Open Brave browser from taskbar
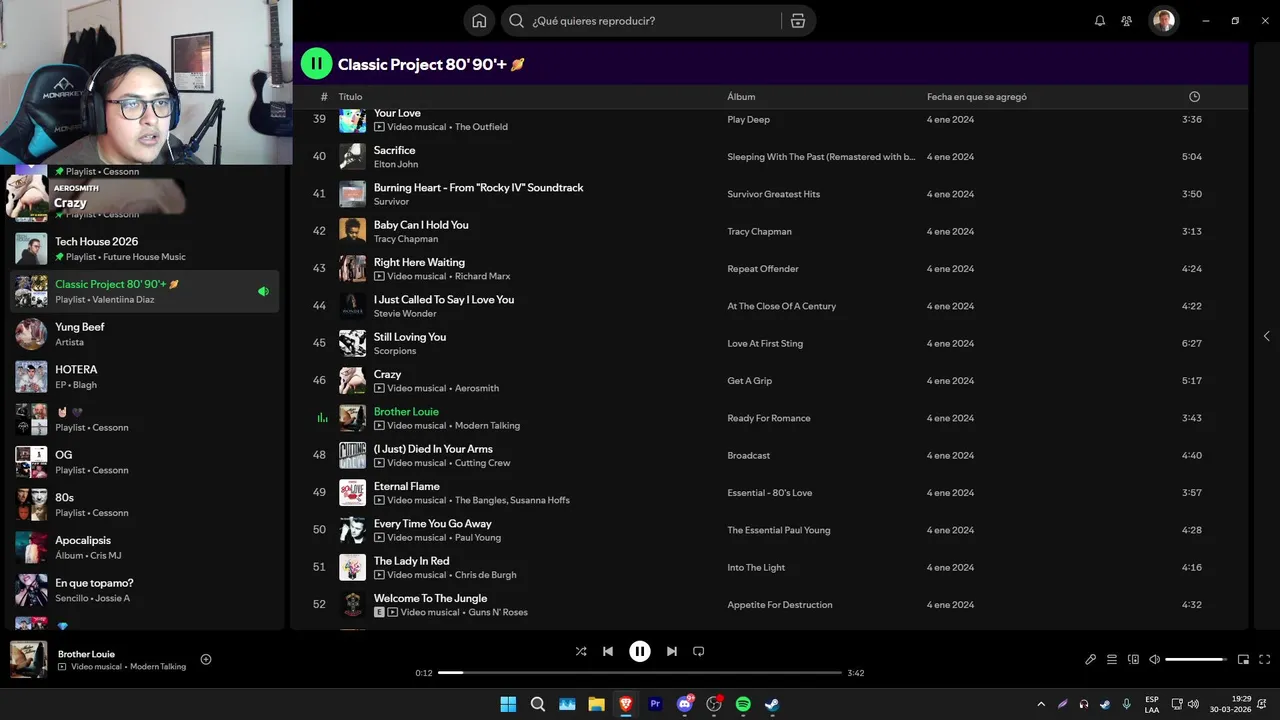This screenshot has width=1280, height=720. 626,704
